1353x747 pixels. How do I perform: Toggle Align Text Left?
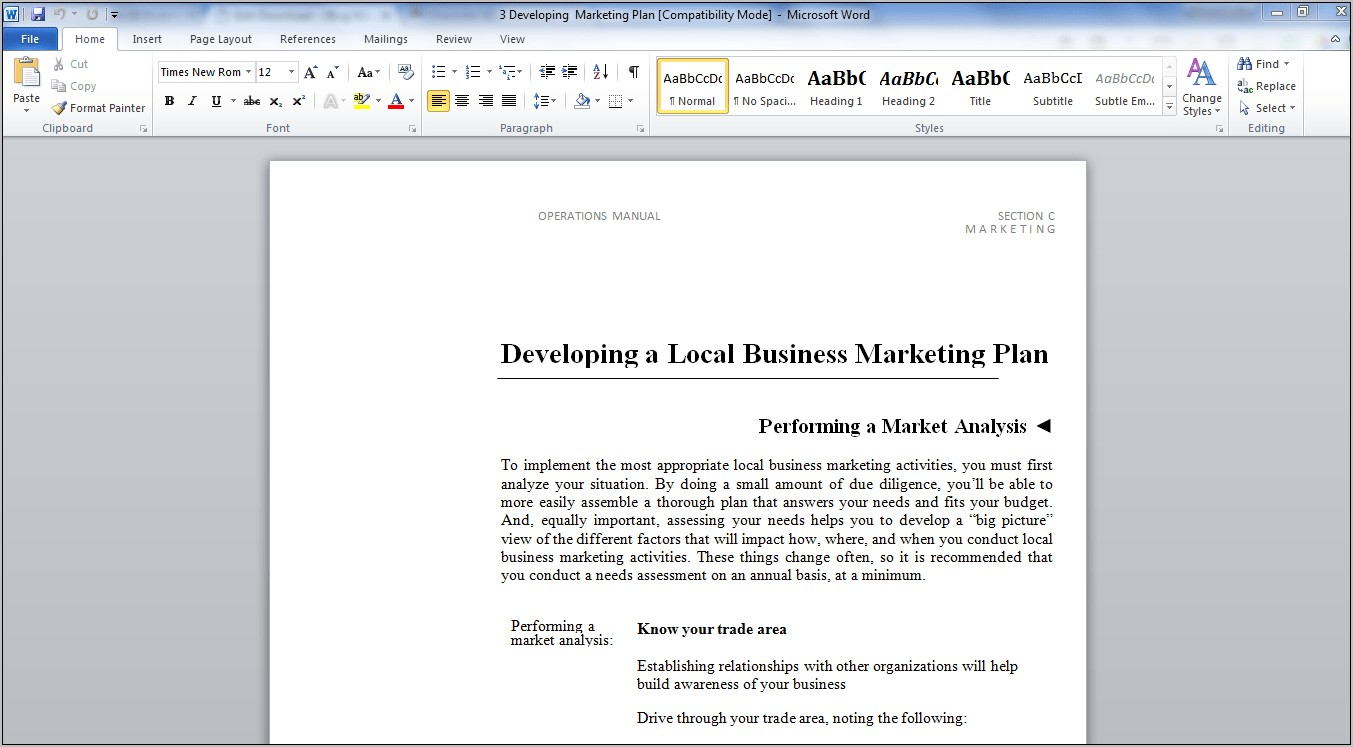438,101
